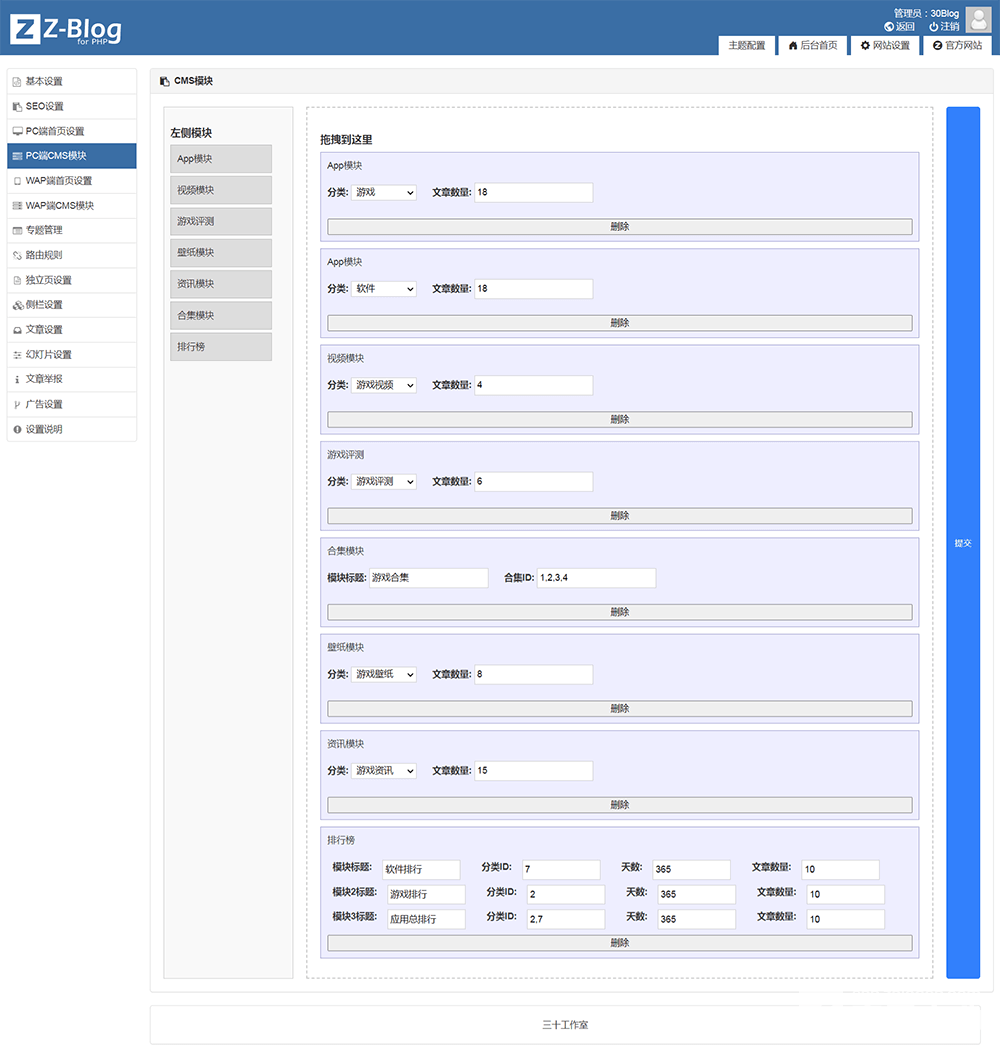Go to the 后台首页 tab
Screen dimensions: 1000x1057
pyautogui.click(x=813, y=45)
